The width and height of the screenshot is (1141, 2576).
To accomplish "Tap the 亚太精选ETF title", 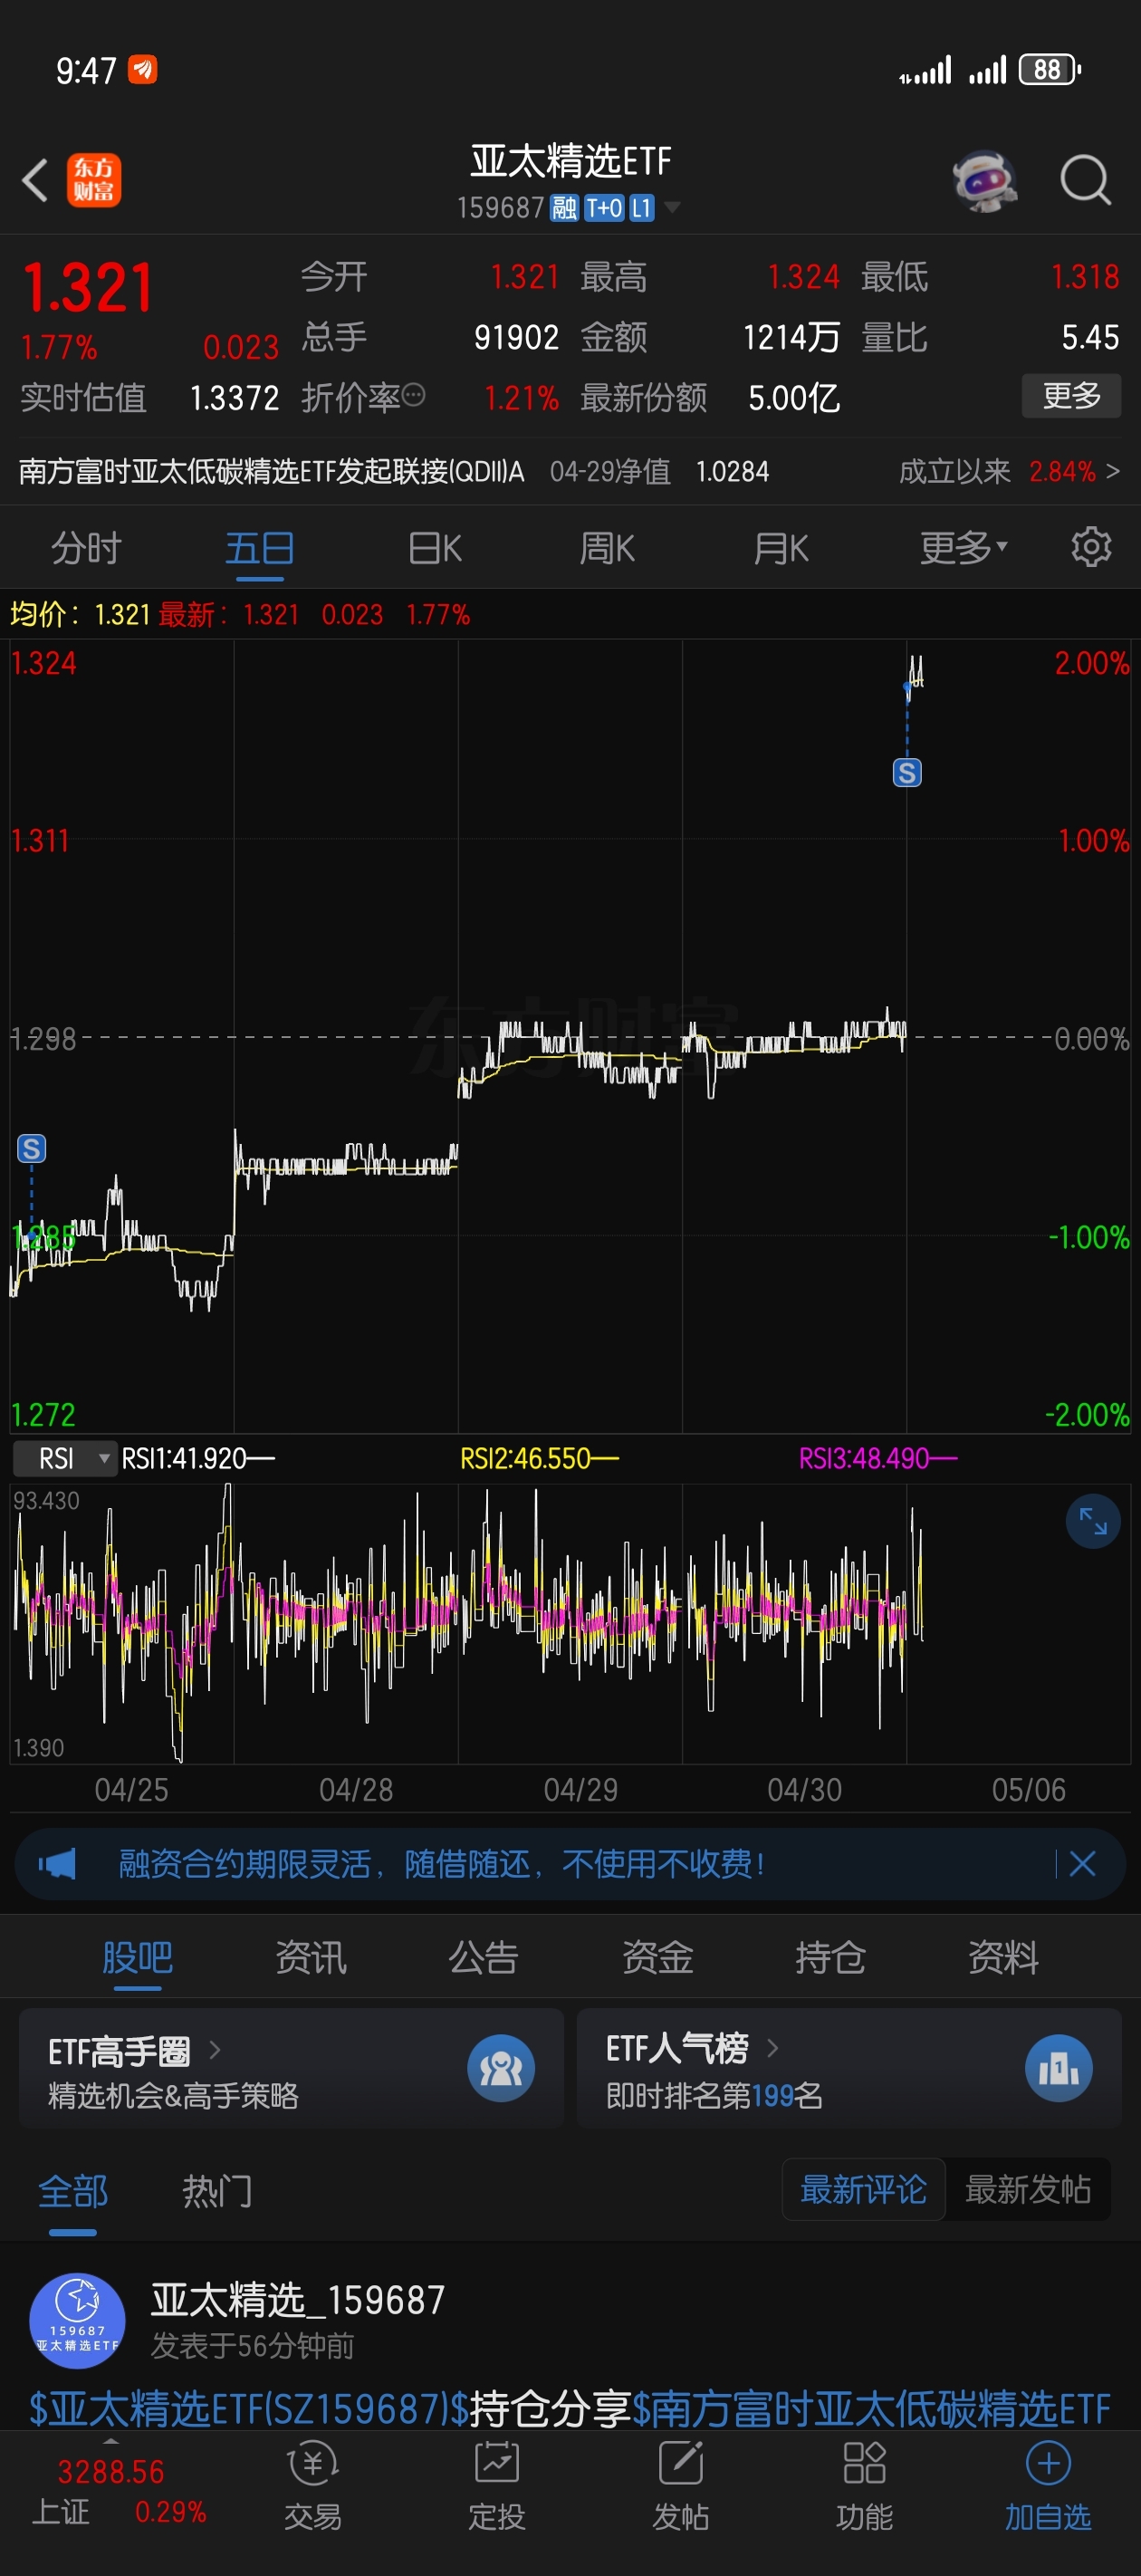I will point(571,161).
